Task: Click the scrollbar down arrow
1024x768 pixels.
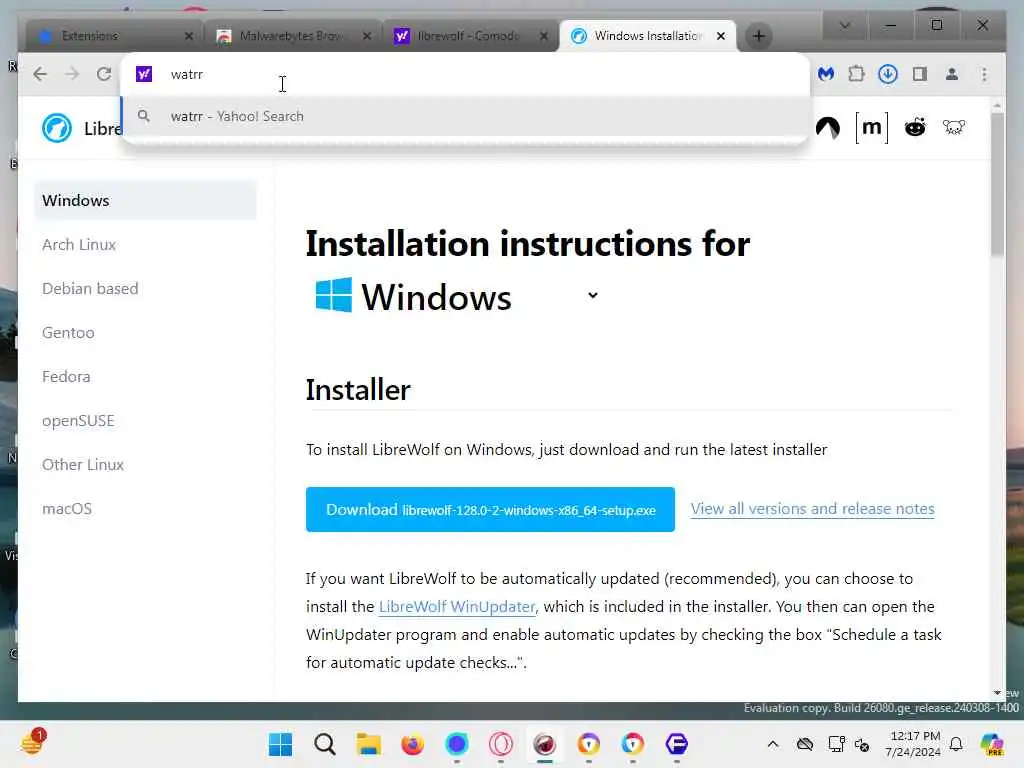Action: [997, 692]
